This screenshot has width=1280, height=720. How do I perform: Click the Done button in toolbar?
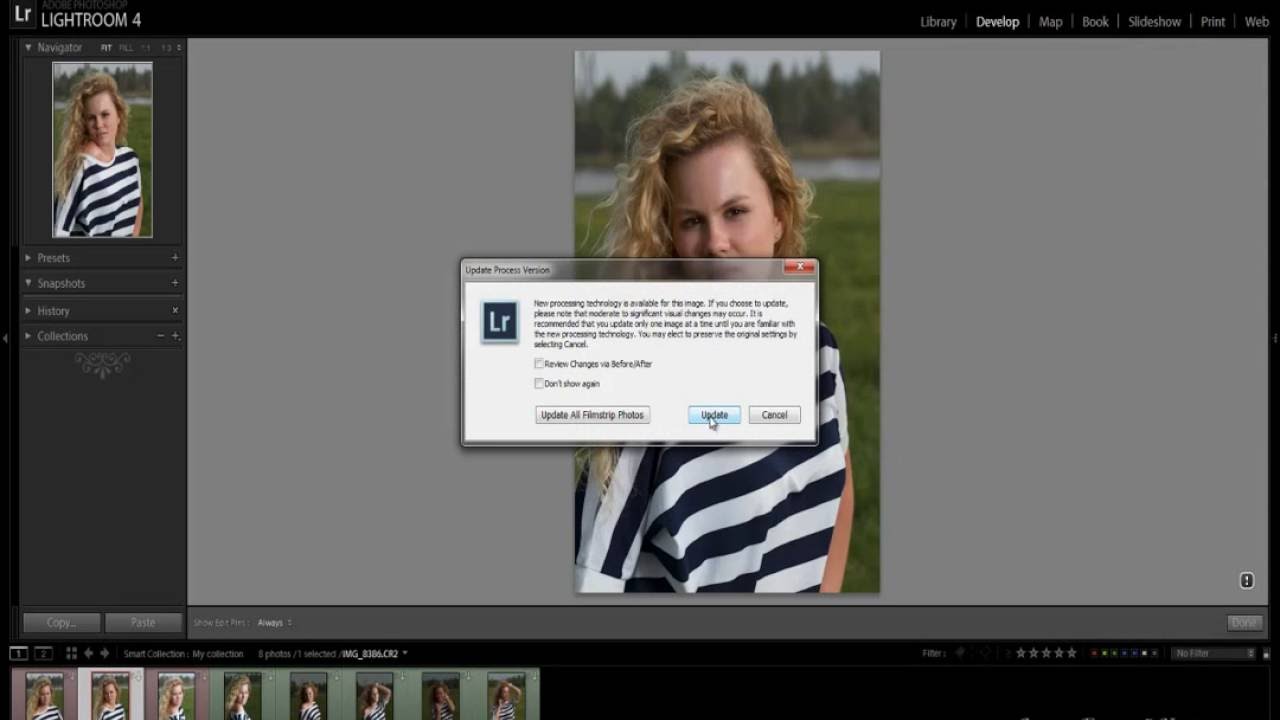1244,622
